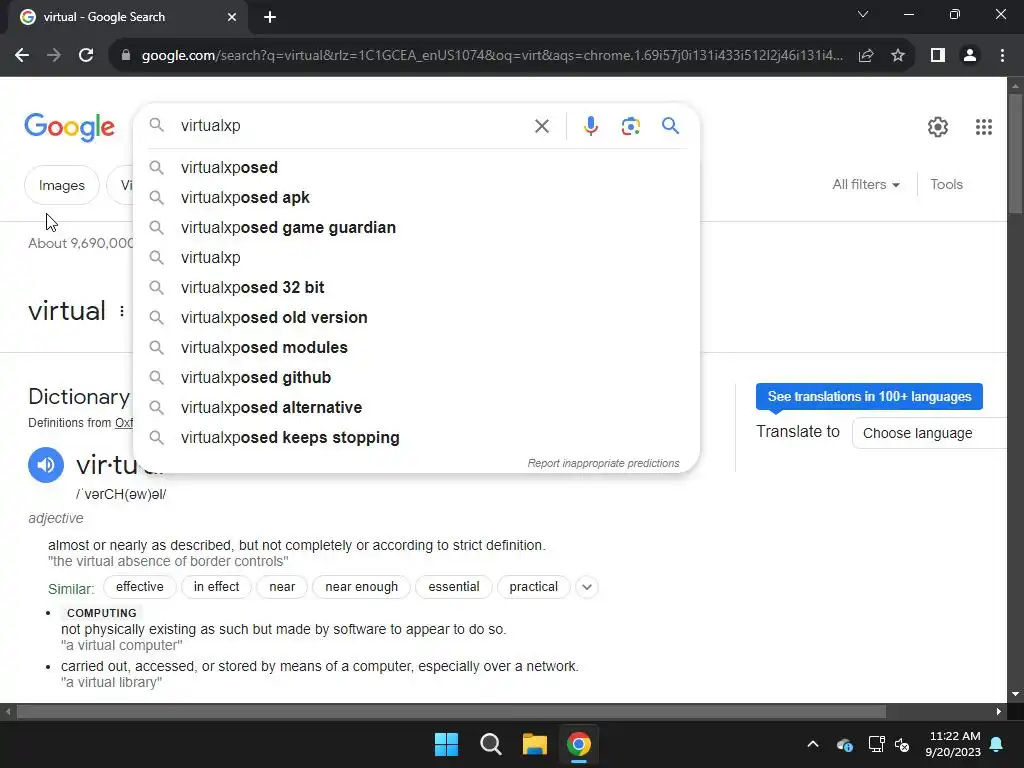The width and height of the screenshot is (1024, 768).
Task: Open the Windows Start menu
Action: pyautogui.click(x=447, y=744)
